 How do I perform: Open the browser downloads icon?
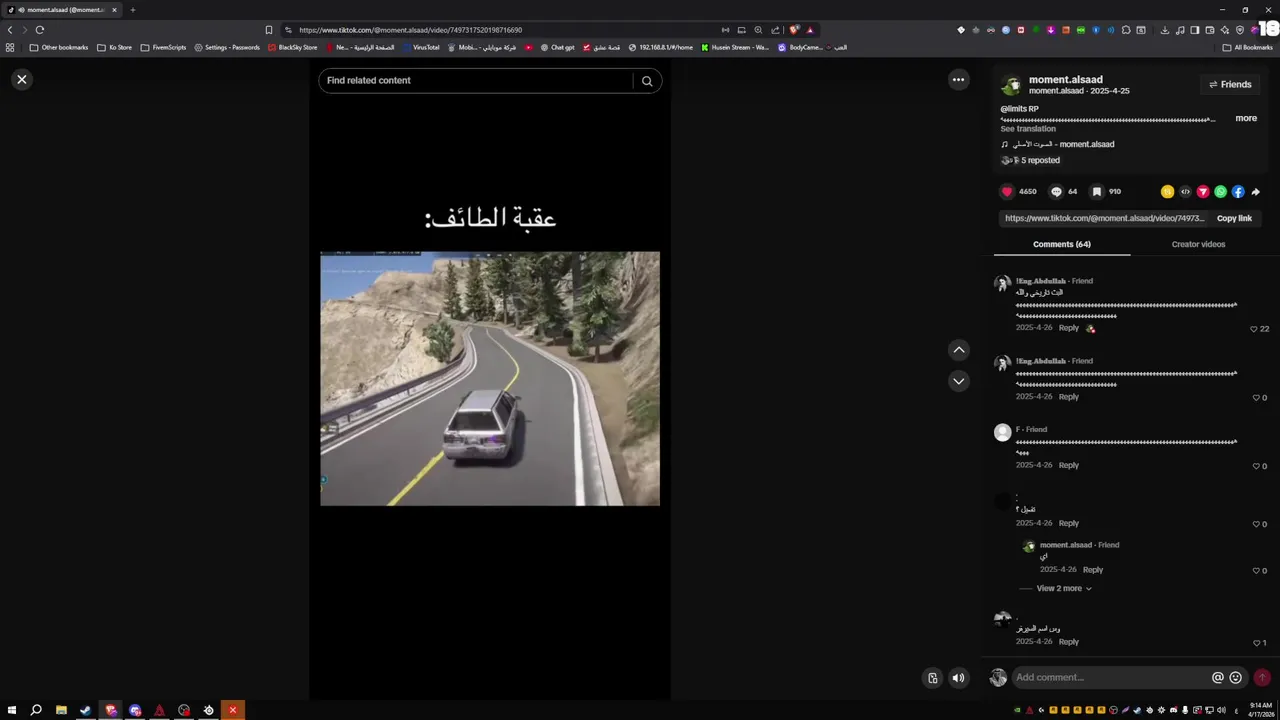[x=1165, y=30]
